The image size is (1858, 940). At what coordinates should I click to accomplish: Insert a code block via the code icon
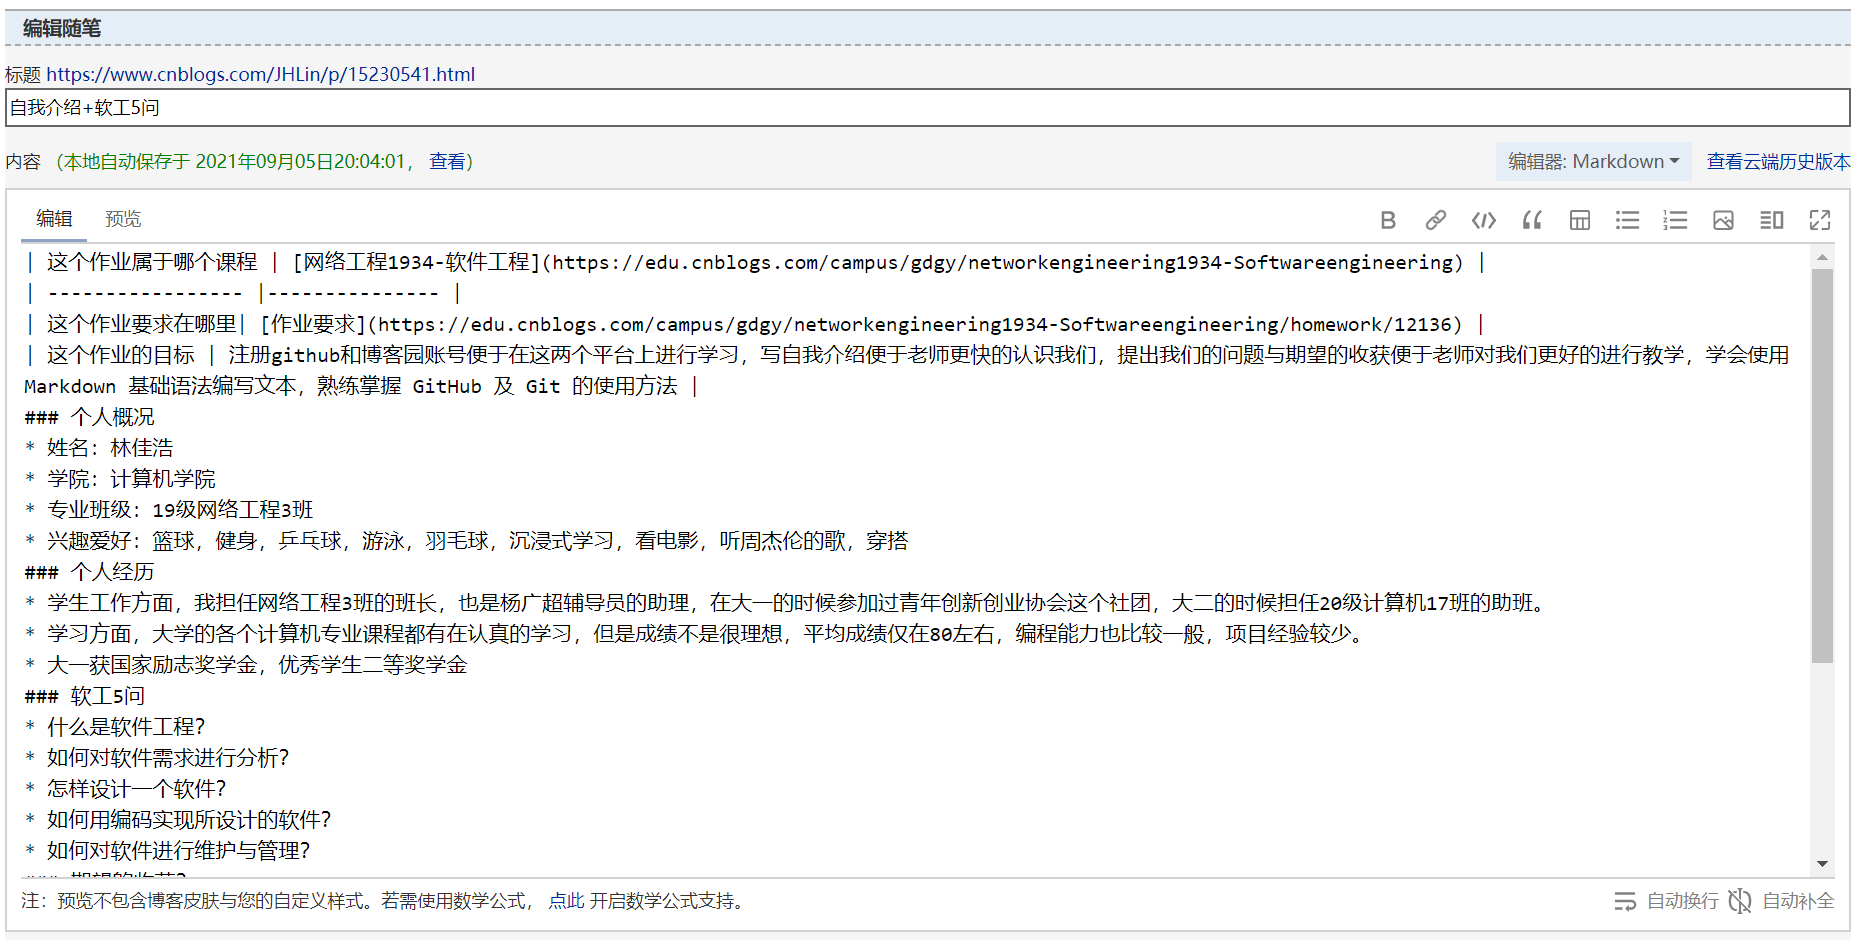point(1483,220)
